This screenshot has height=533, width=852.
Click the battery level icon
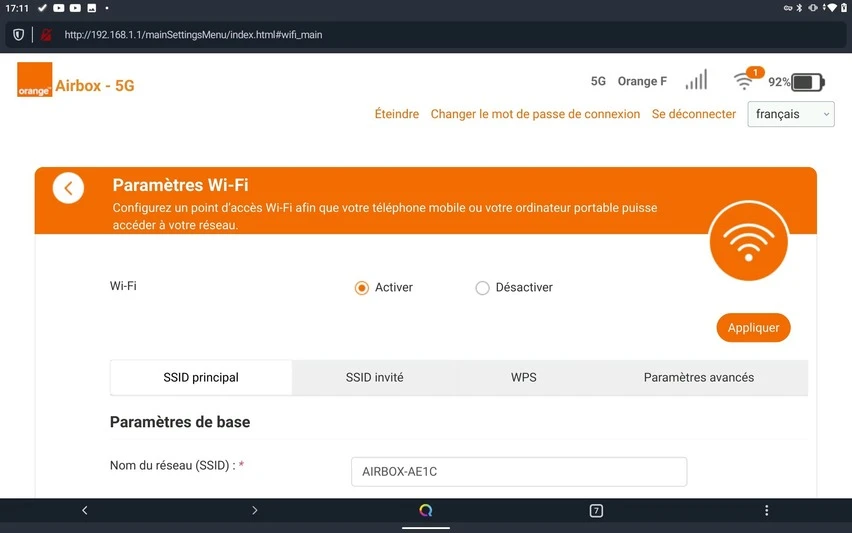coord(808,82)
